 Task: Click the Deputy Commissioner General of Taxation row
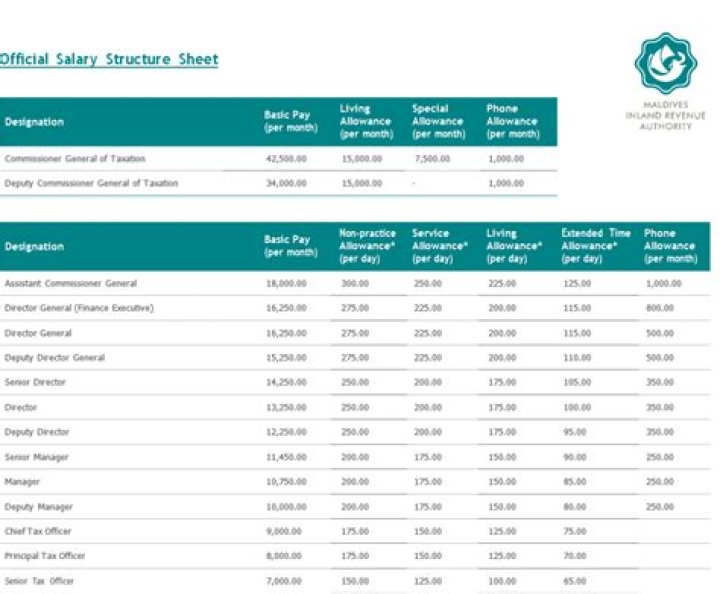[92, 184]
